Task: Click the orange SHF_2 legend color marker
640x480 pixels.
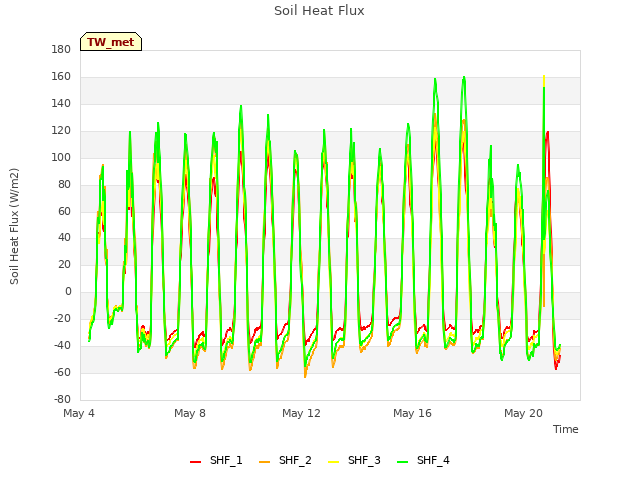Action: pos(264,462)
